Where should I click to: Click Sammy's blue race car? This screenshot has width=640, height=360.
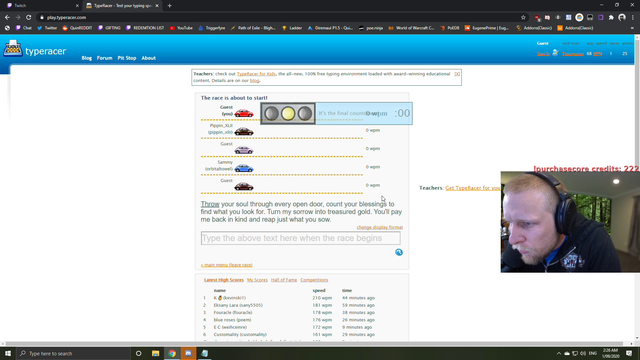tap(244, 168)
